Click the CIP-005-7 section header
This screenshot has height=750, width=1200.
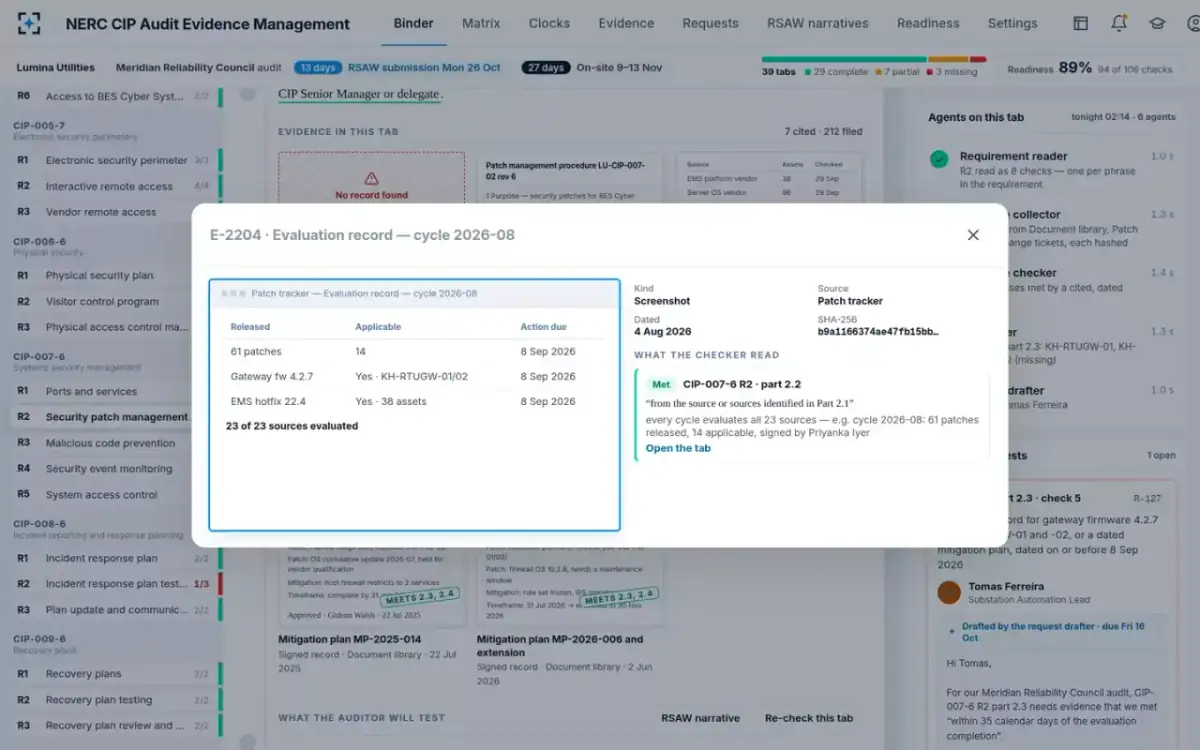[39, 126]
